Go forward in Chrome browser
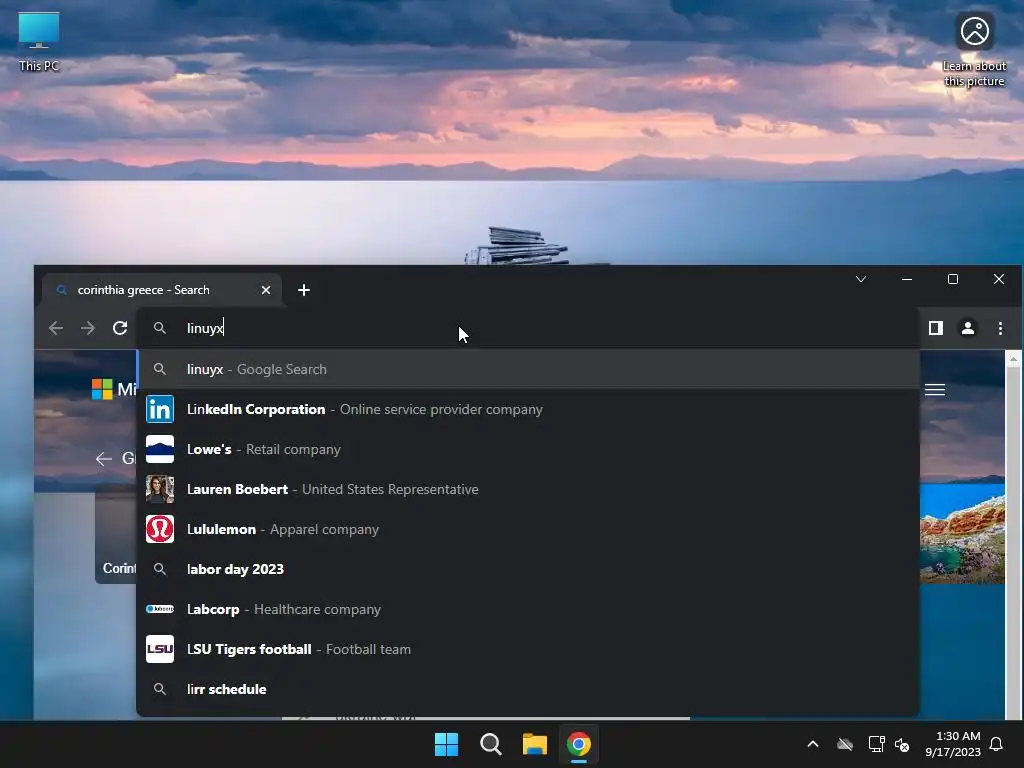Screen dimensions: 1024x768 click(88, 328)
